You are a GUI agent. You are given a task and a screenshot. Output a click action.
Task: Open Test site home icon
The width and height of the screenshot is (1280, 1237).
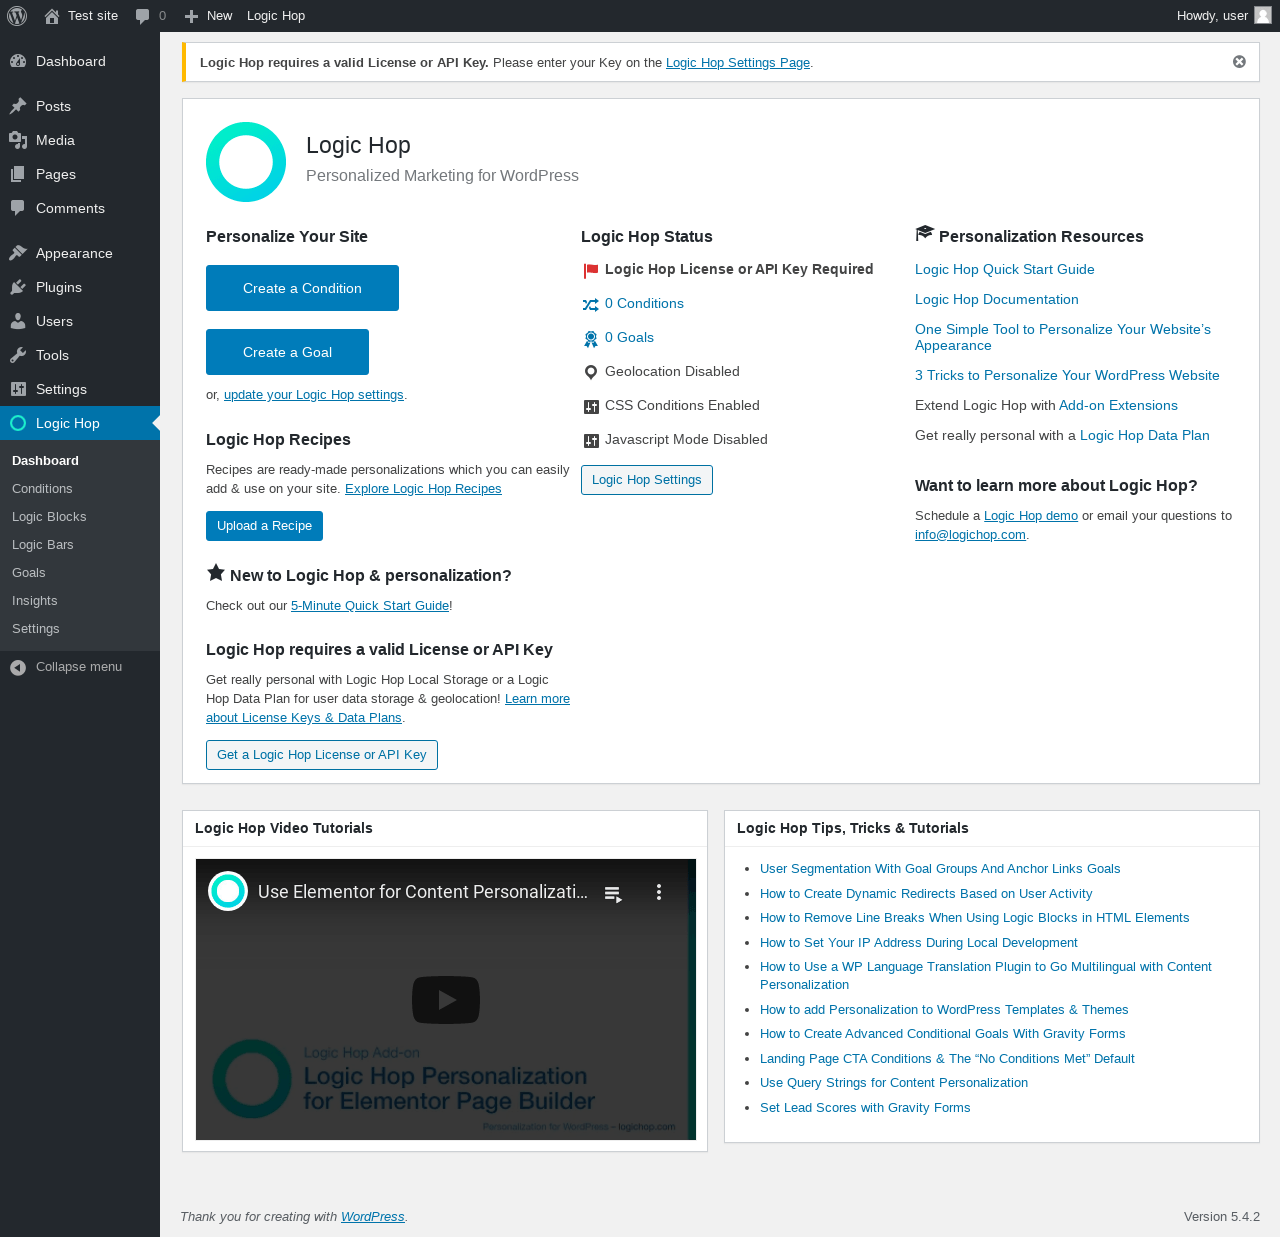[52, 16]
